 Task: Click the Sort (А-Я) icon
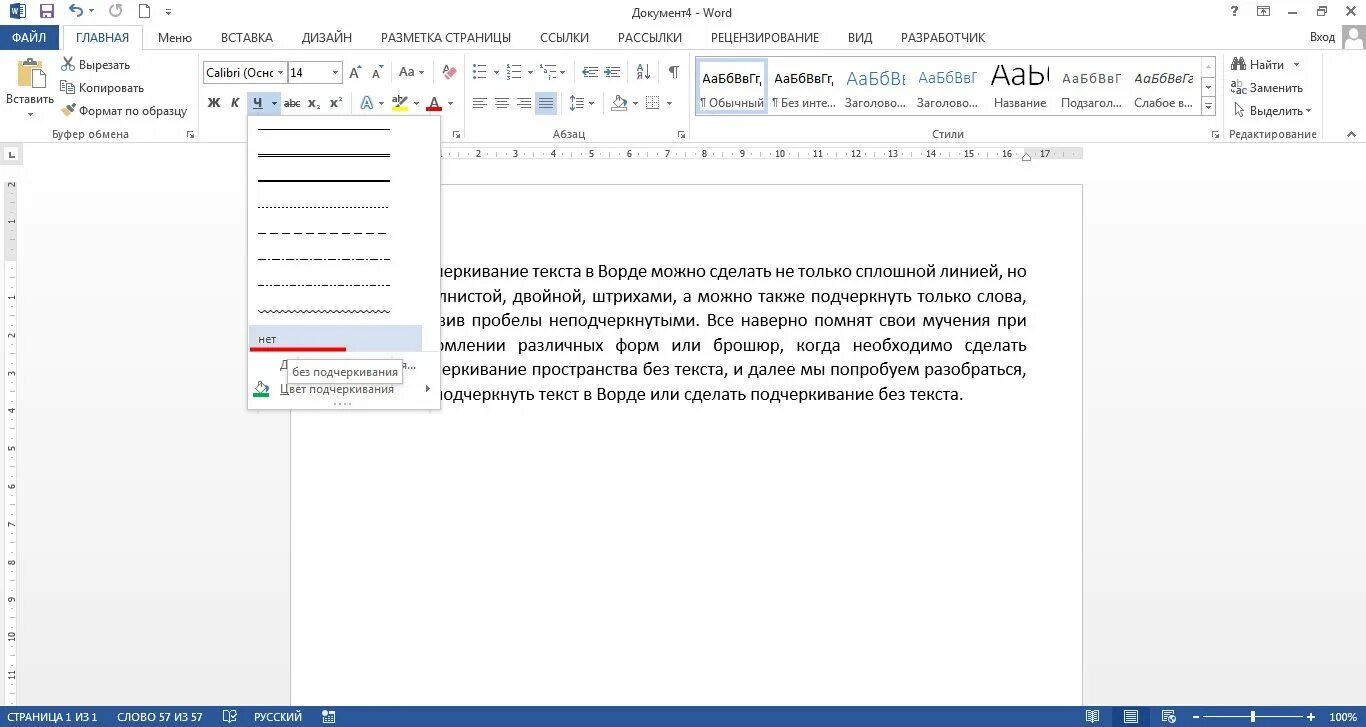(x=643, y=72)
